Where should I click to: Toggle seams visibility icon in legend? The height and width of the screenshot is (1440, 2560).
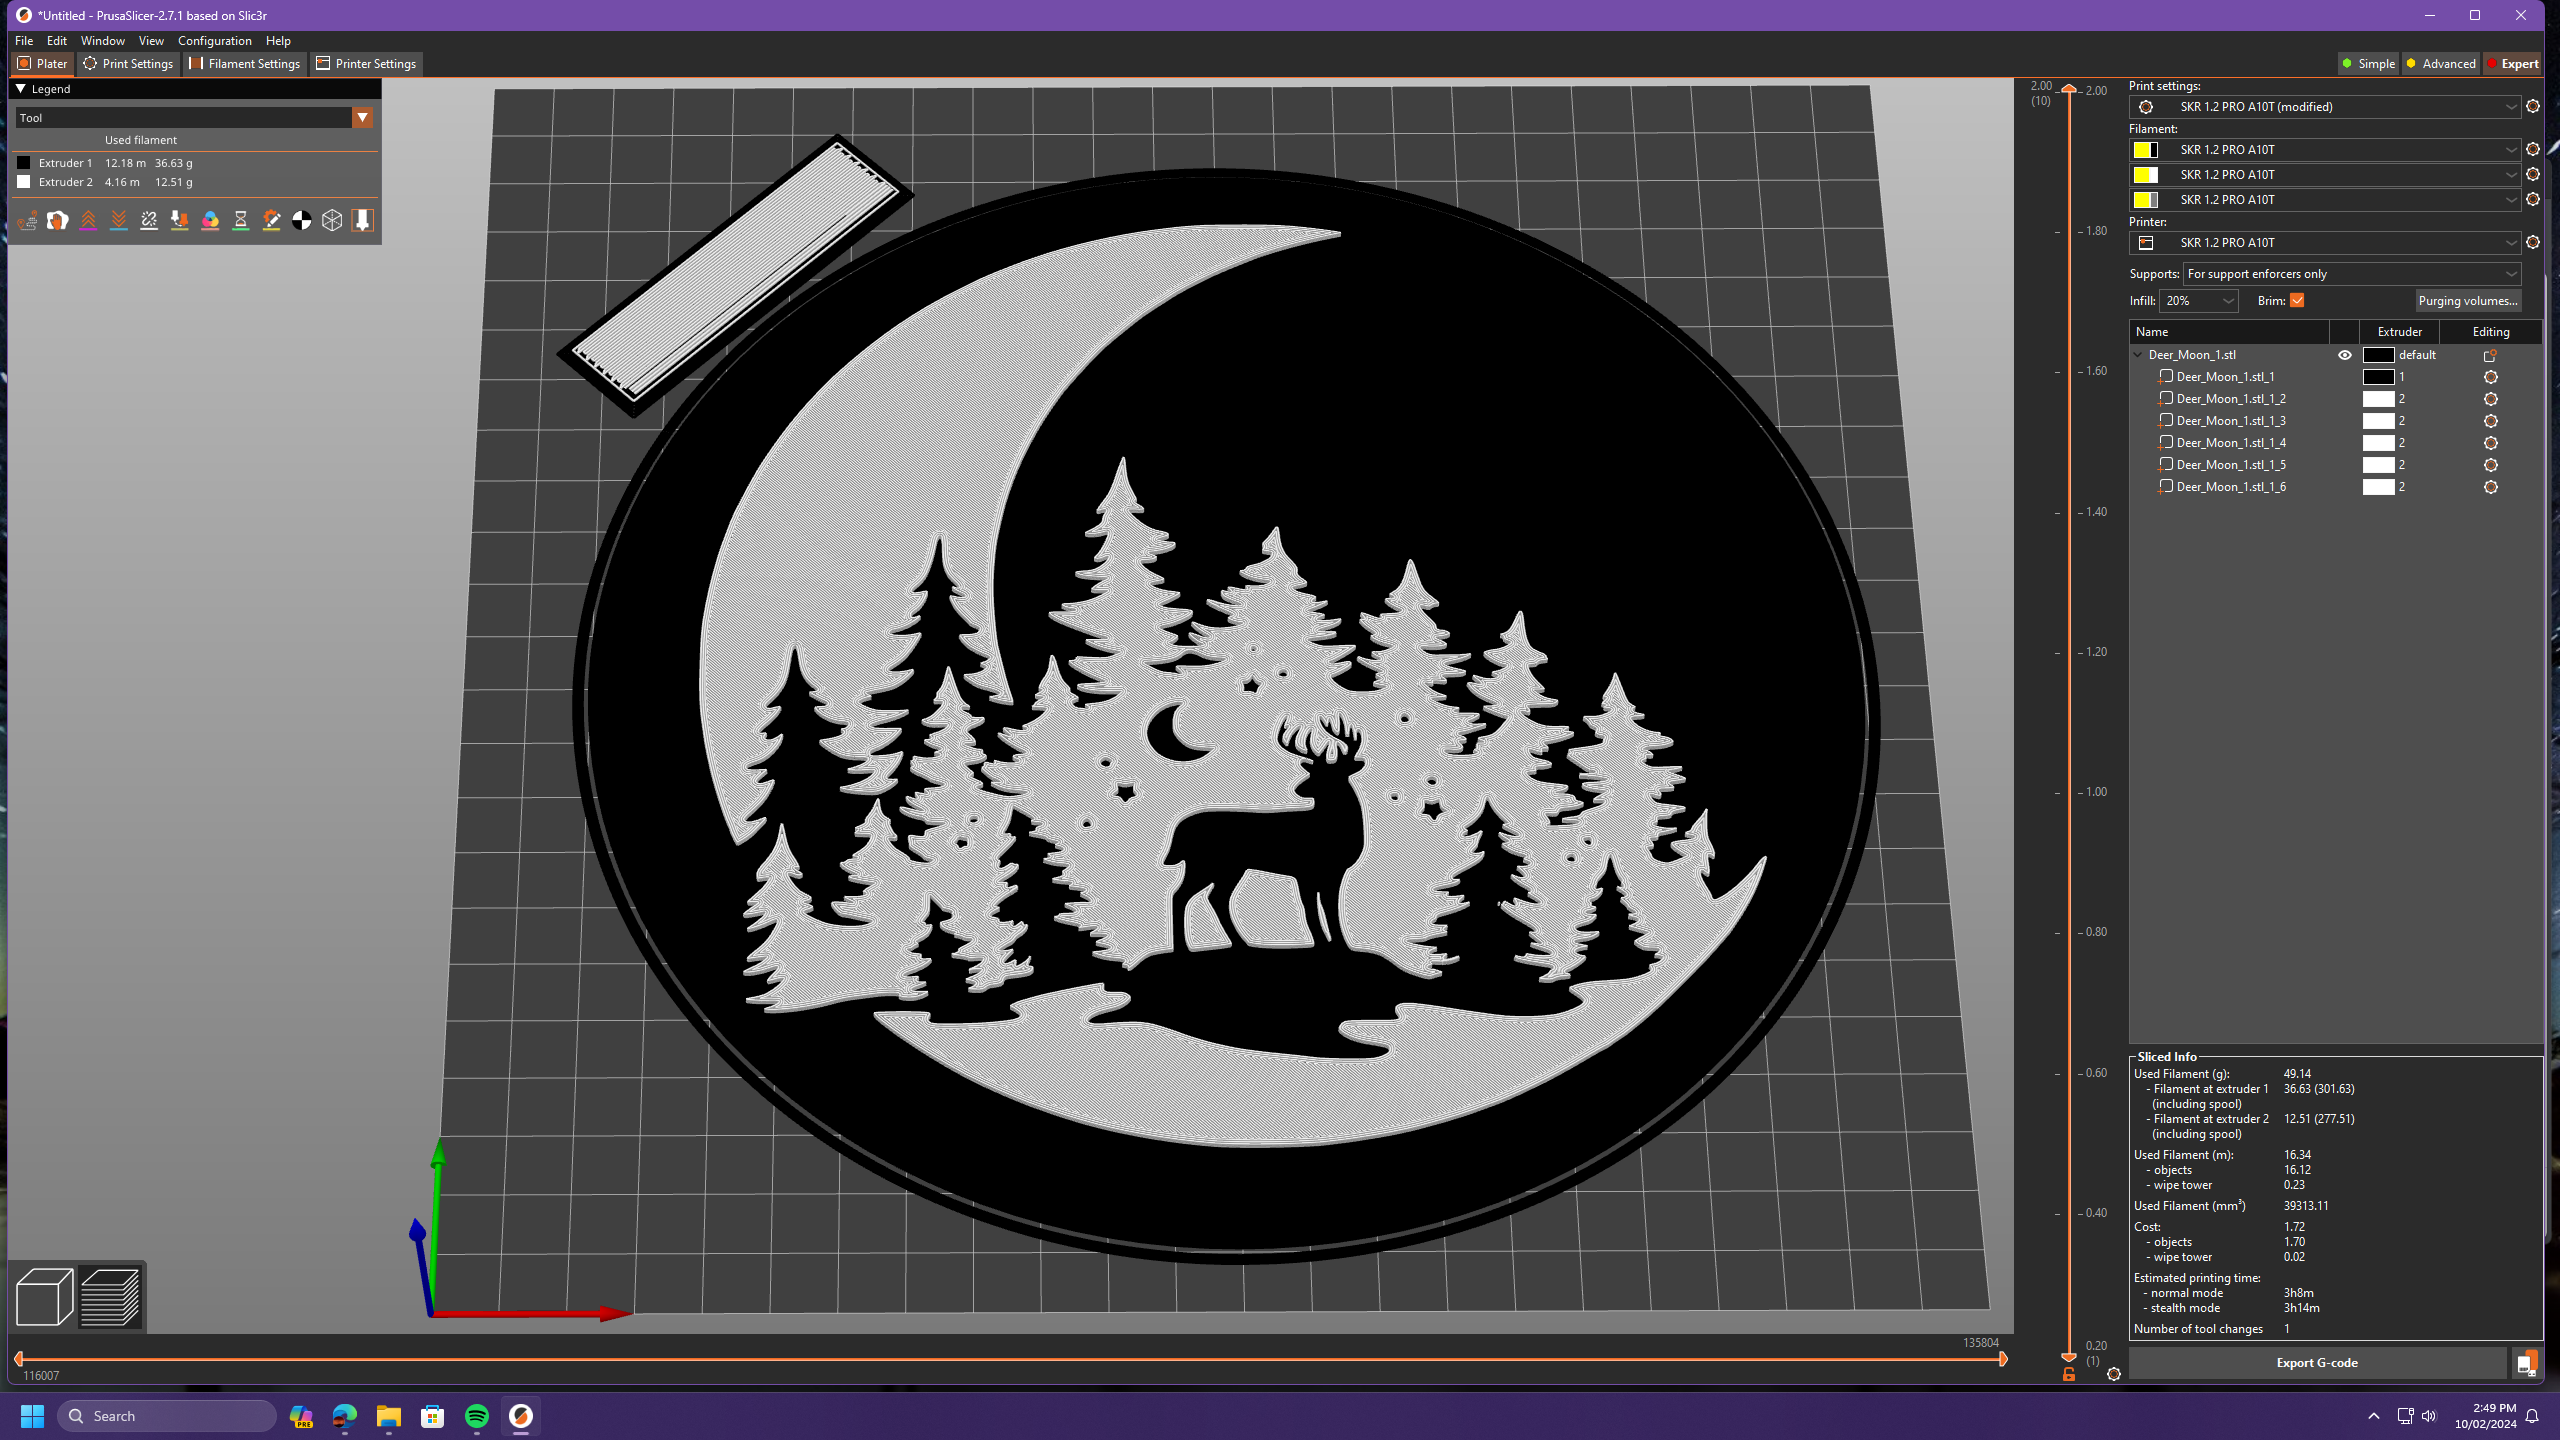click(149, 220)
